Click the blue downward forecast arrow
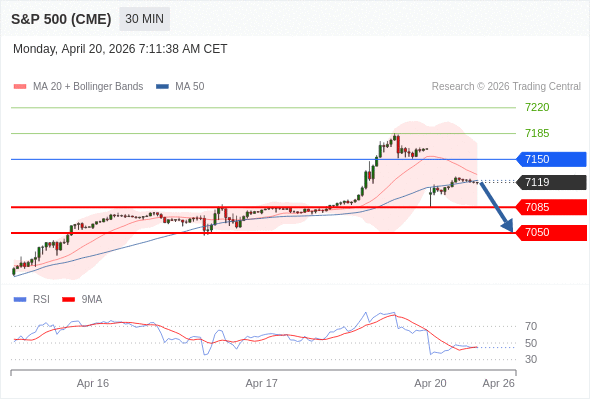The height and width of the screenshot is (400, 590). (x=497, y=207)
